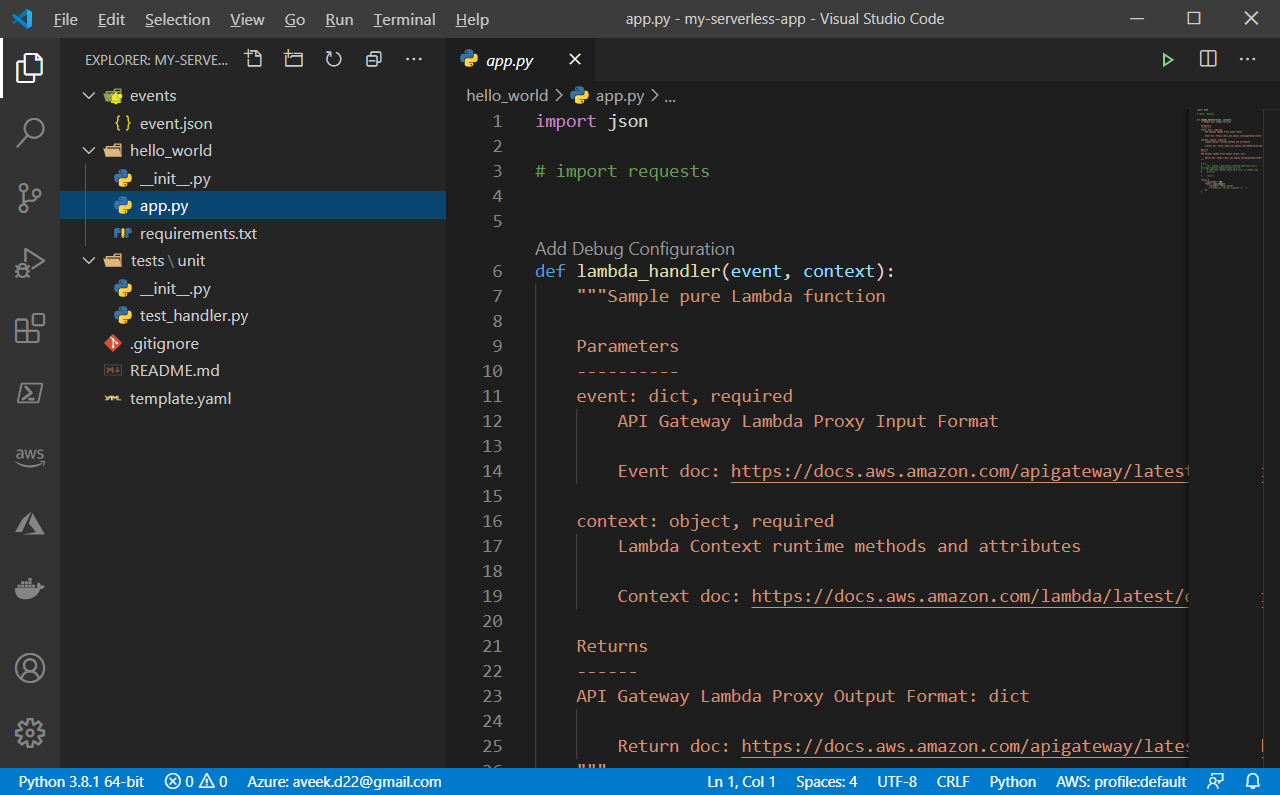This screenshot has width=1280, height=795.
Task: Collapse the hello_world folder
Action: coord(90,151)
